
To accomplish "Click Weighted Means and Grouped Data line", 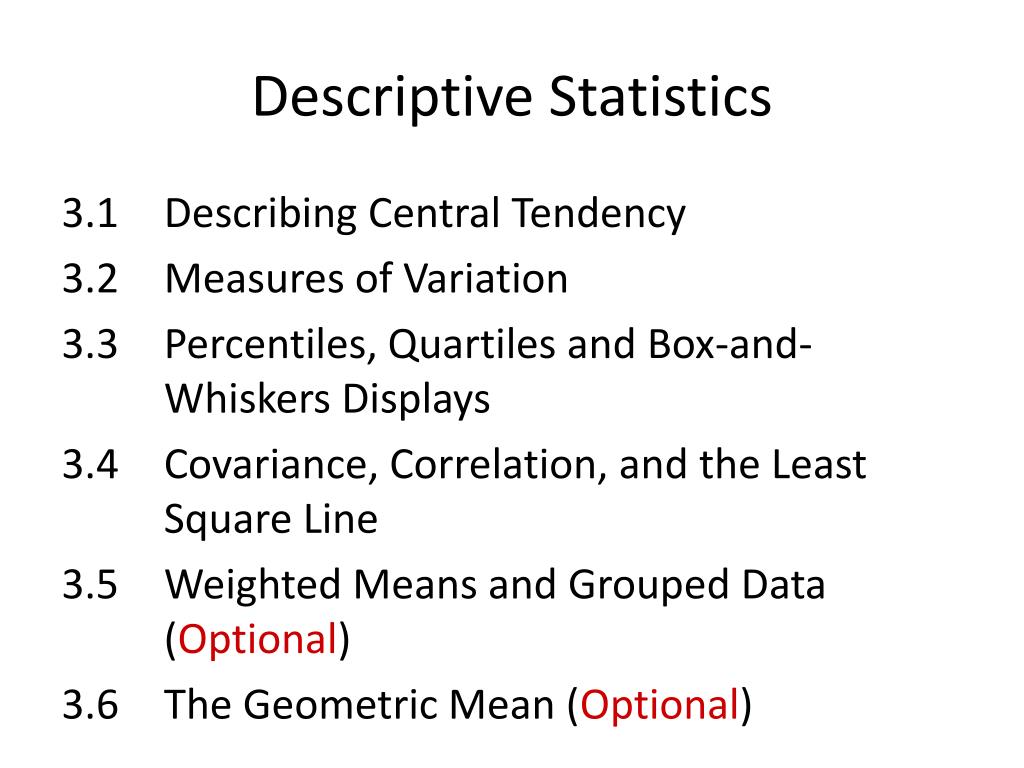I will point(495,585).
